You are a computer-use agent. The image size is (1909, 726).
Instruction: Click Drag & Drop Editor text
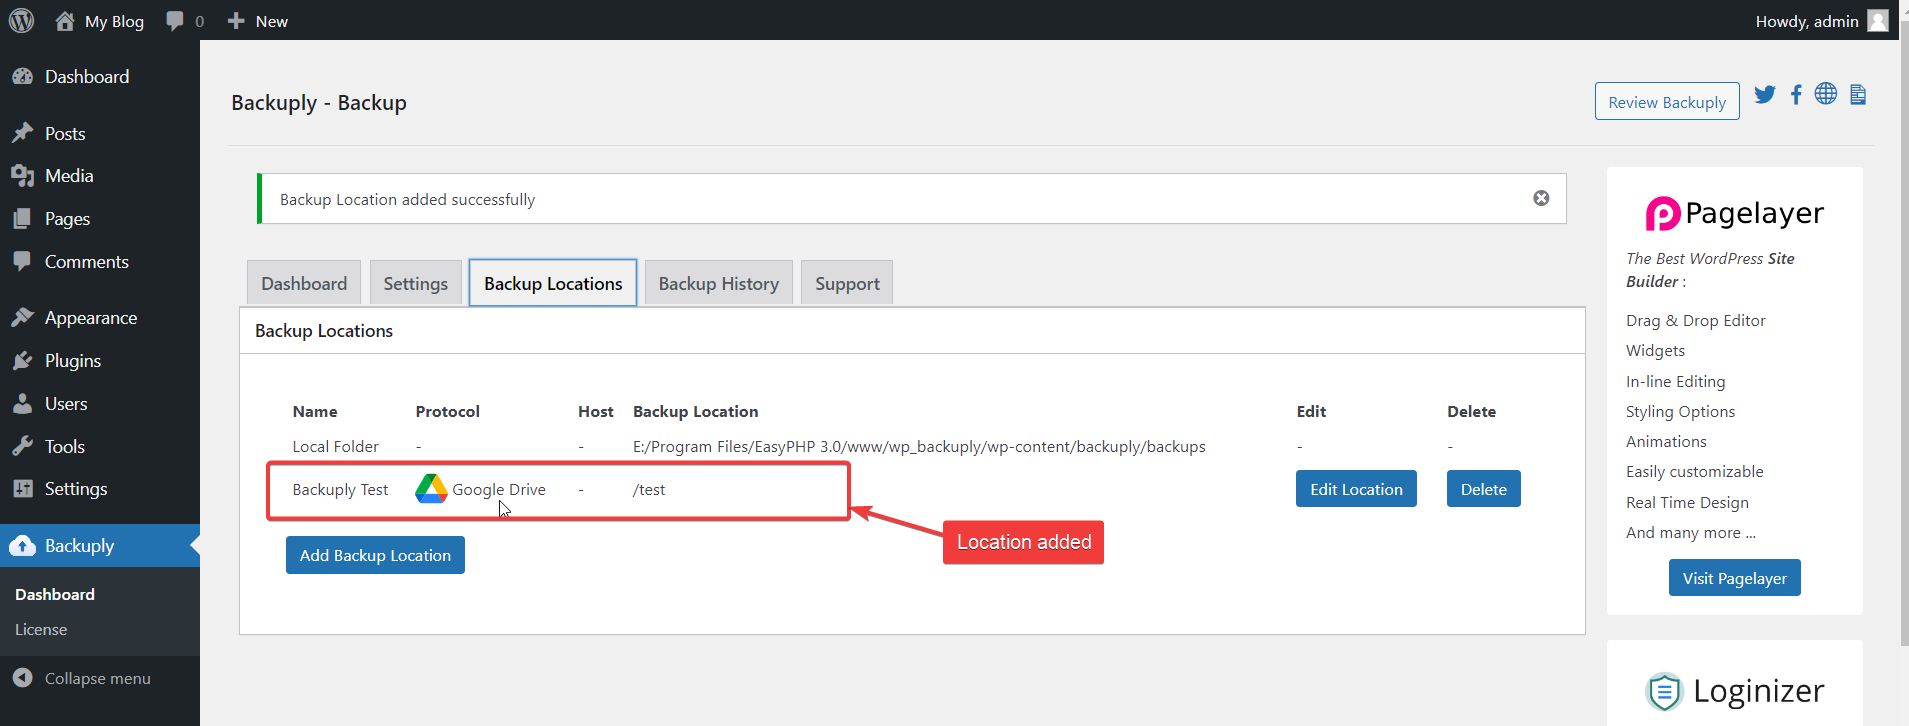1695,320
